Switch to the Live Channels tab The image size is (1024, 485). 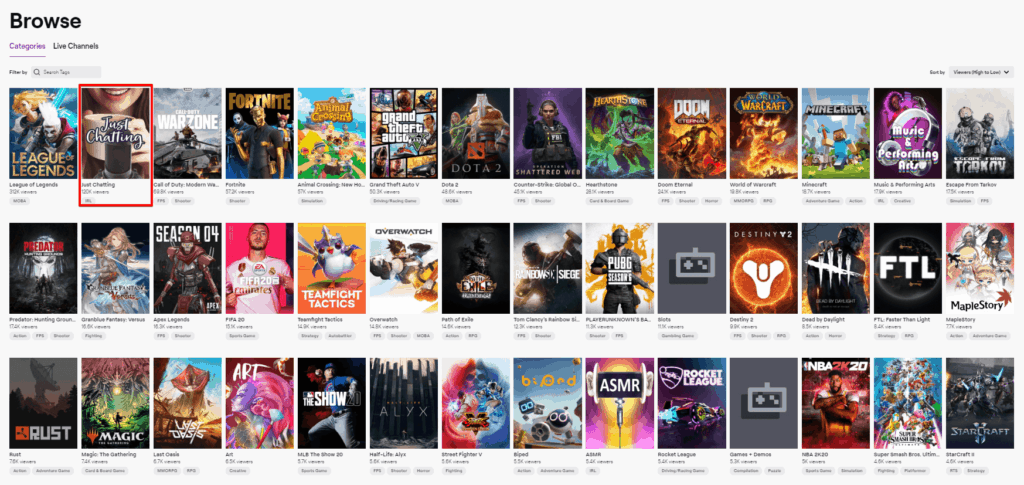(x=76, y=46)
